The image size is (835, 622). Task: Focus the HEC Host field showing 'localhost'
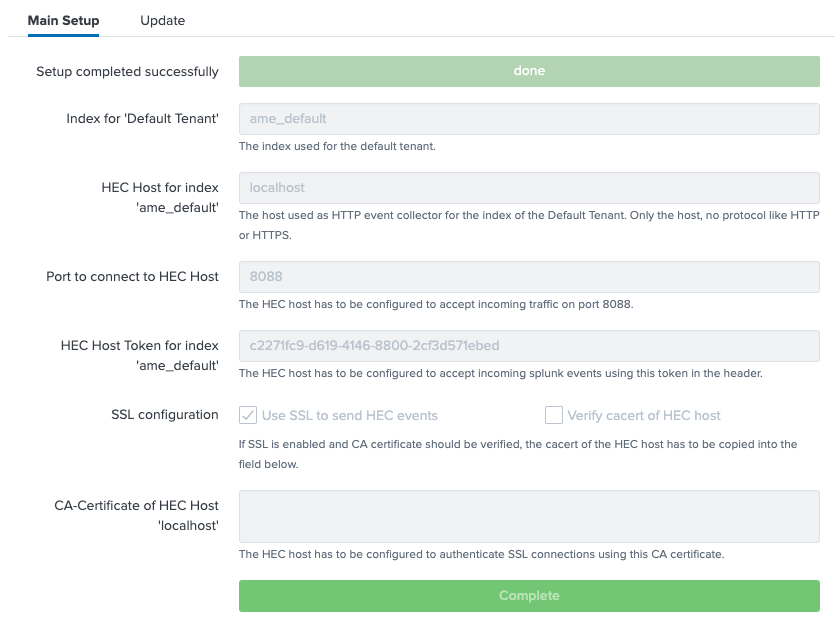click(529, 187)
